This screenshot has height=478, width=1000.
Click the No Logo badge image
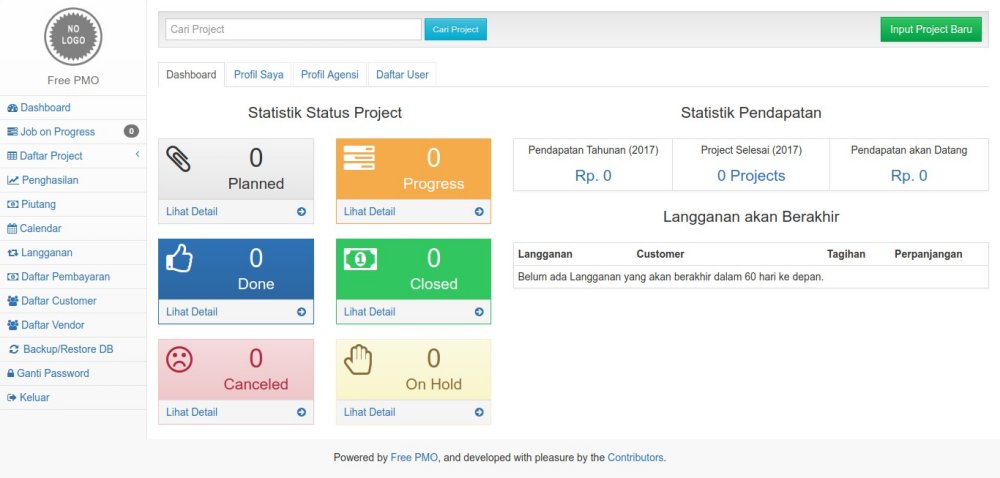[73, 37]
